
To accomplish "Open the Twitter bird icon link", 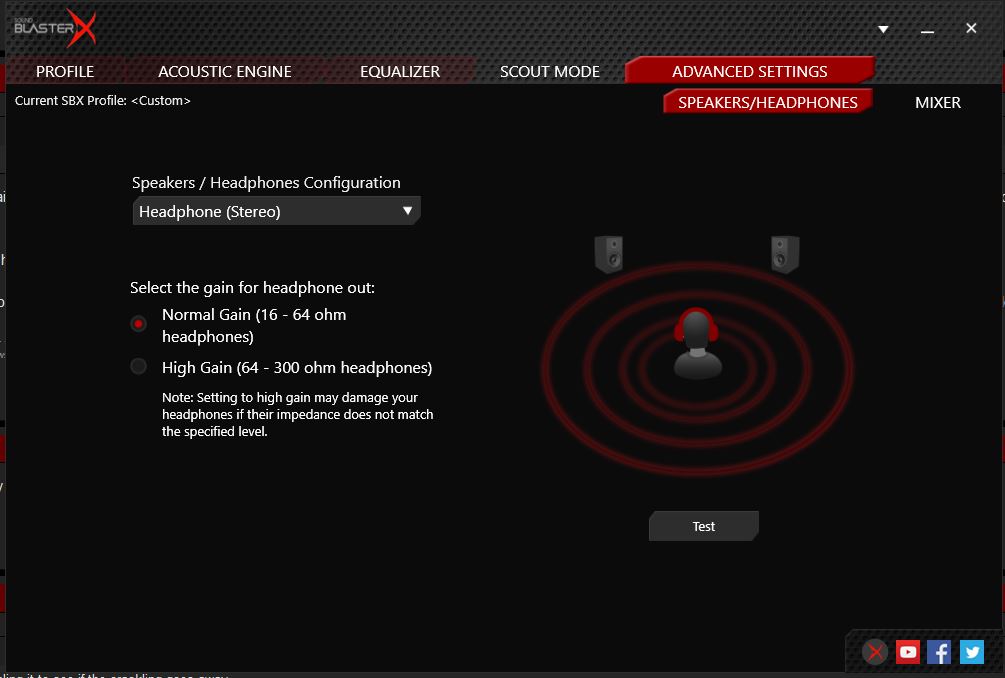I will [x=971, y=652].
